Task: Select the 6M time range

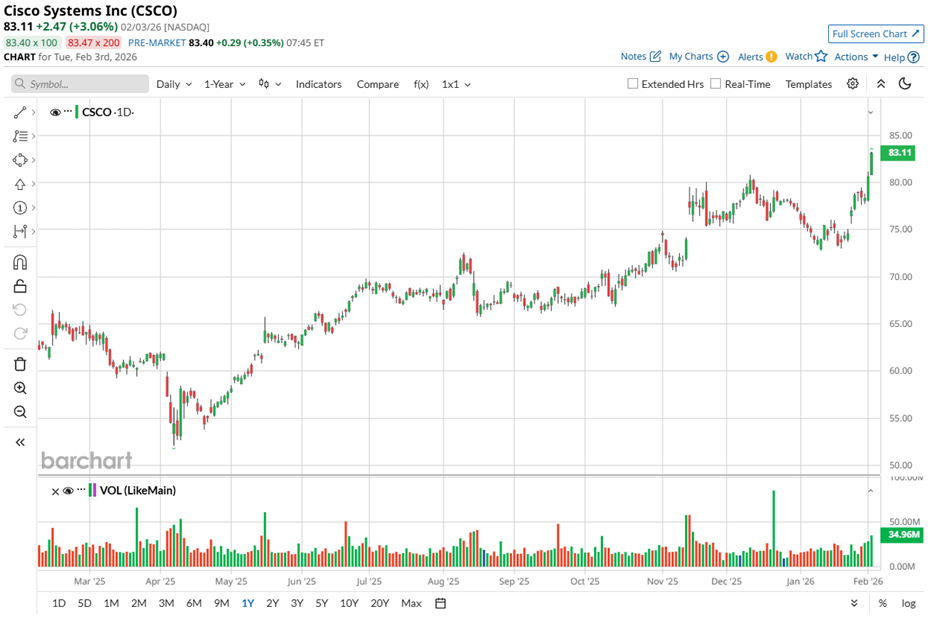Action: click(194, 603)
